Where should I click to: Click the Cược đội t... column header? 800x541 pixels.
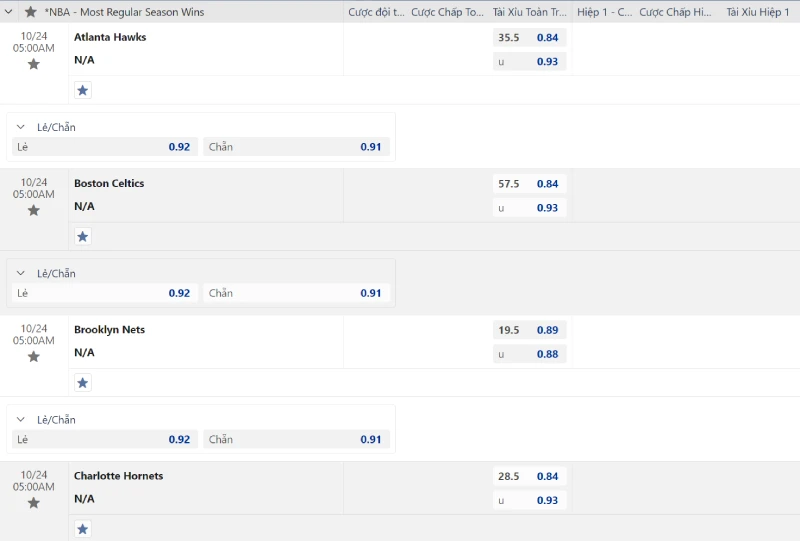[x=376, y=12]
